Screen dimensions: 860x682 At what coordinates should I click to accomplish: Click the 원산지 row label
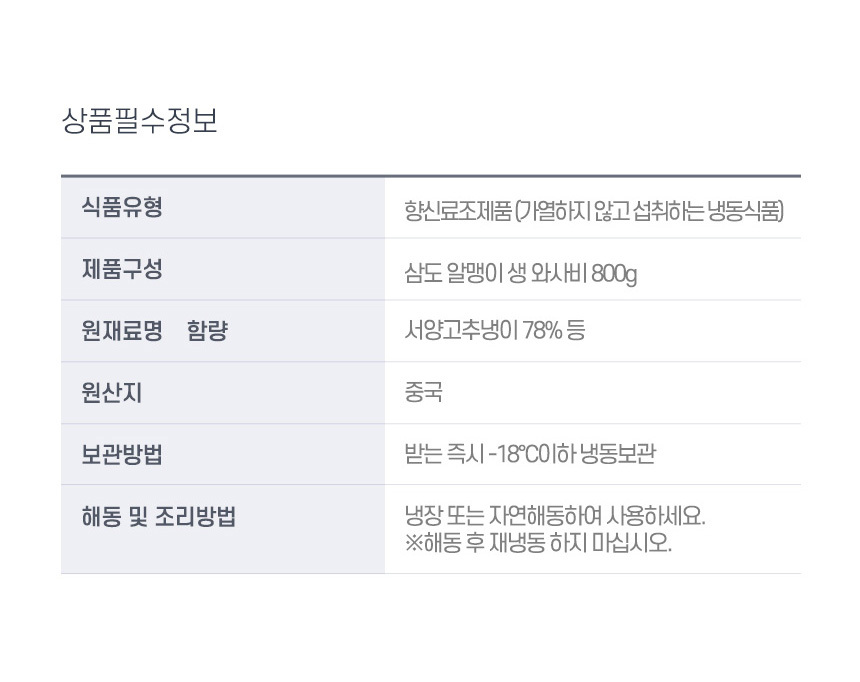[x=111, y=393]
